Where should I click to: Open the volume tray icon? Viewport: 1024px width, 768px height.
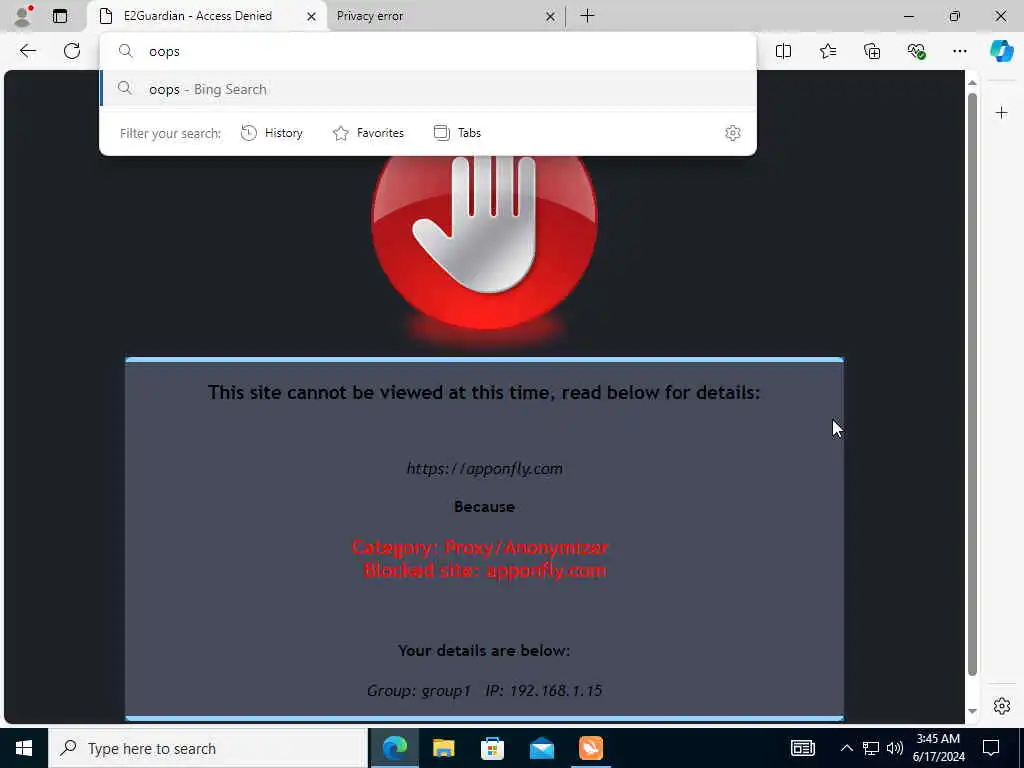point(895,748)
